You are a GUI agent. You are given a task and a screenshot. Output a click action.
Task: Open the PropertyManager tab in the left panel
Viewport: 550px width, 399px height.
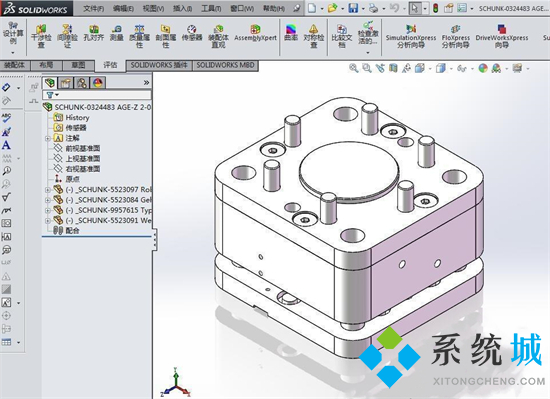pyautogui.click(x=66, y=83)
